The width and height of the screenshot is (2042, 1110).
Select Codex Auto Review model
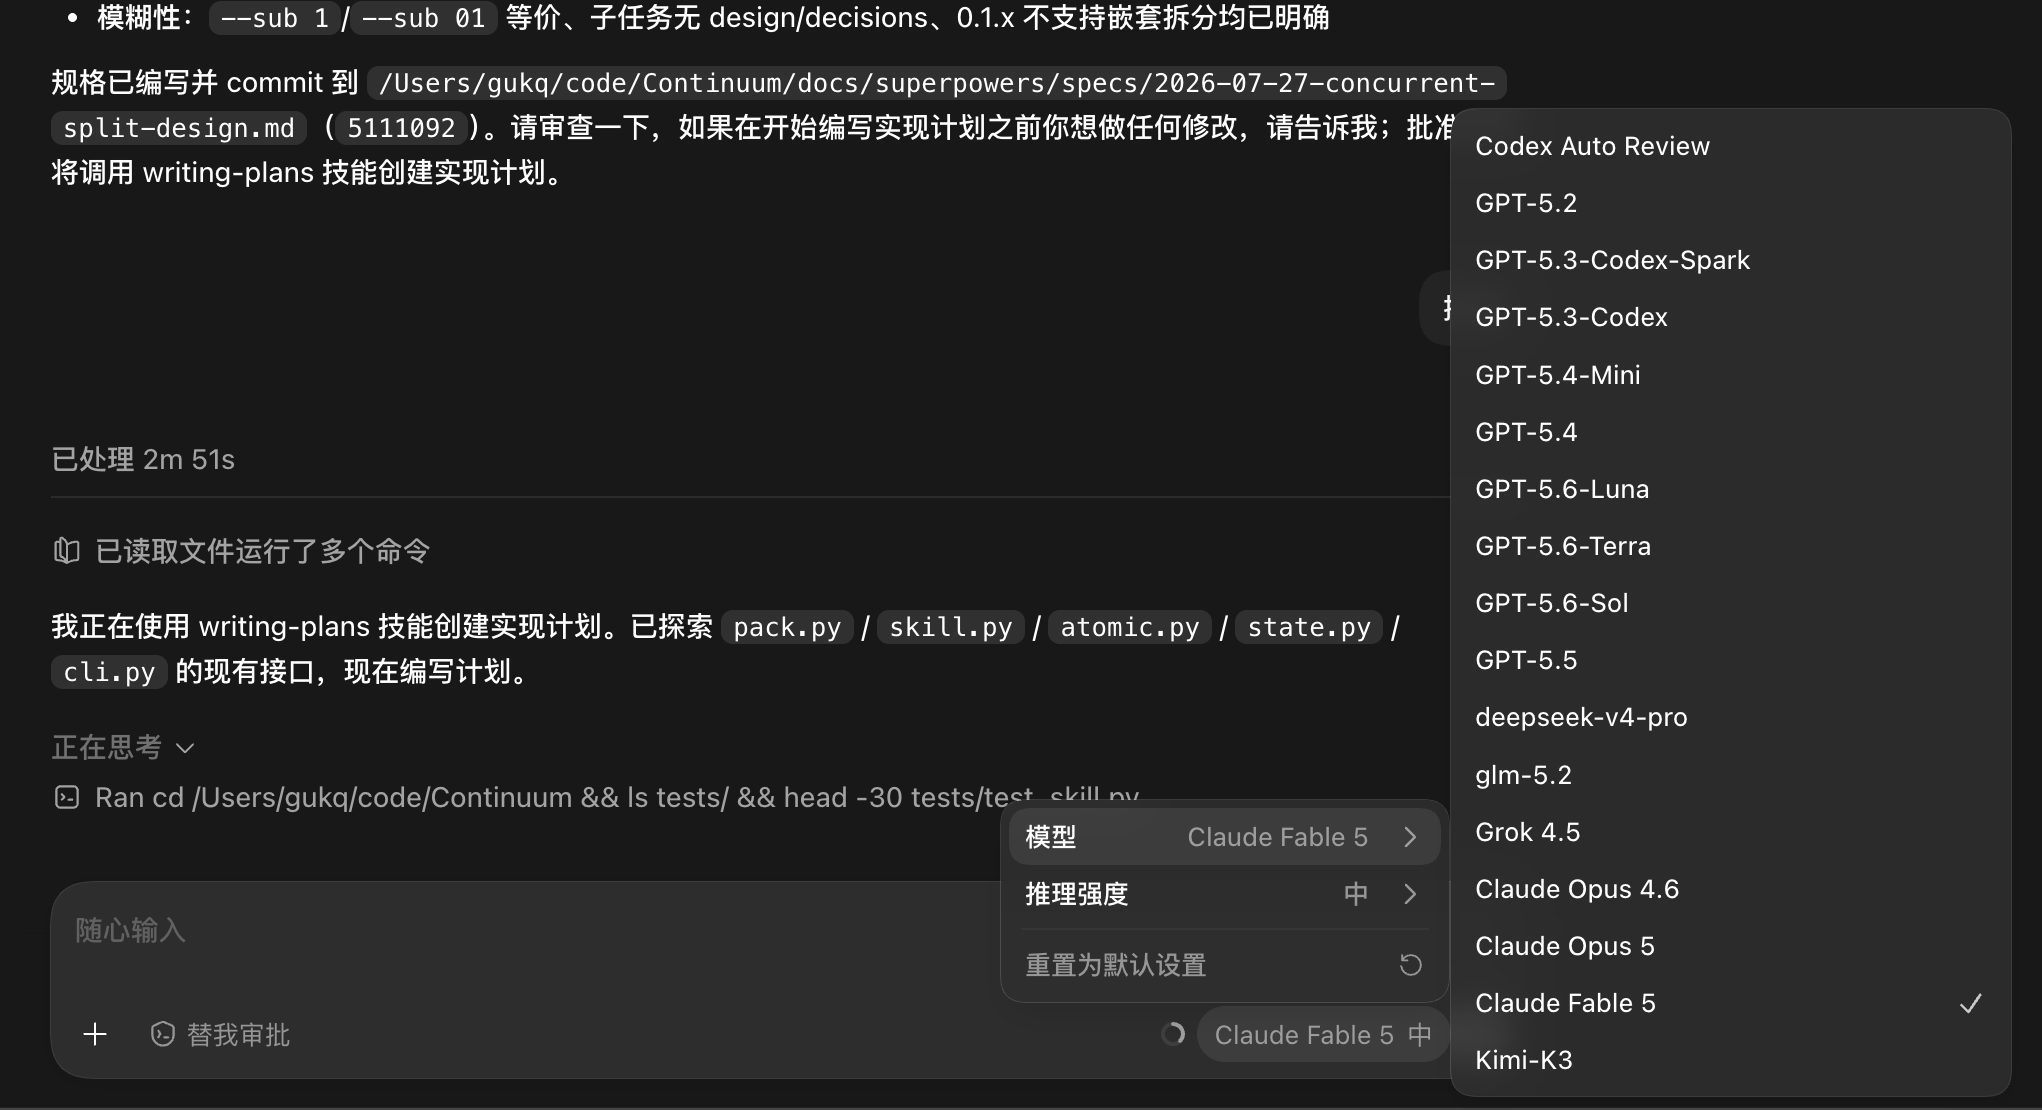pyautogui.click(x=1730, y=146)
